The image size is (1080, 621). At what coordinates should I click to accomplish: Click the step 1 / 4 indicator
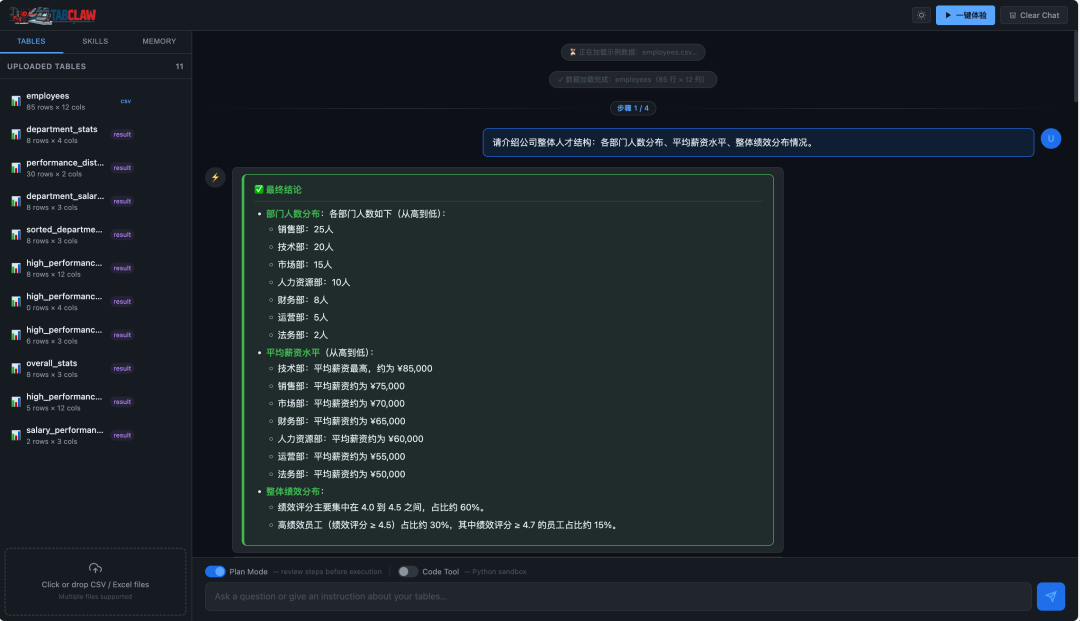pos(633,108)
